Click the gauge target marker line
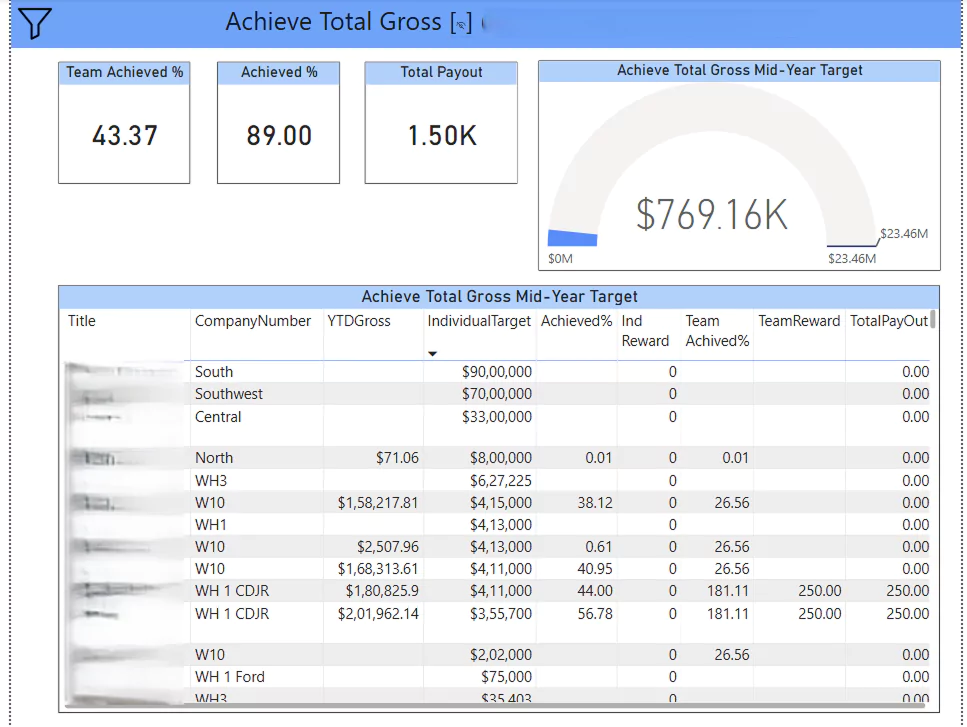The width and height of the screenshot is (967, 727). click(x=850, y=245)
